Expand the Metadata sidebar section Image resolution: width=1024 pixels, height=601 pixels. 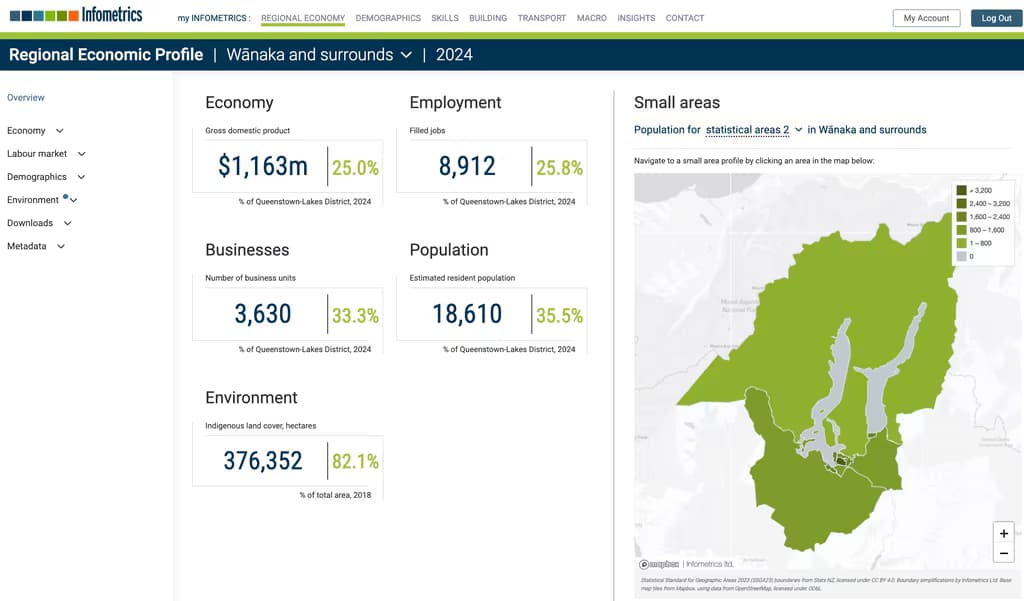[x=35, y=246]
